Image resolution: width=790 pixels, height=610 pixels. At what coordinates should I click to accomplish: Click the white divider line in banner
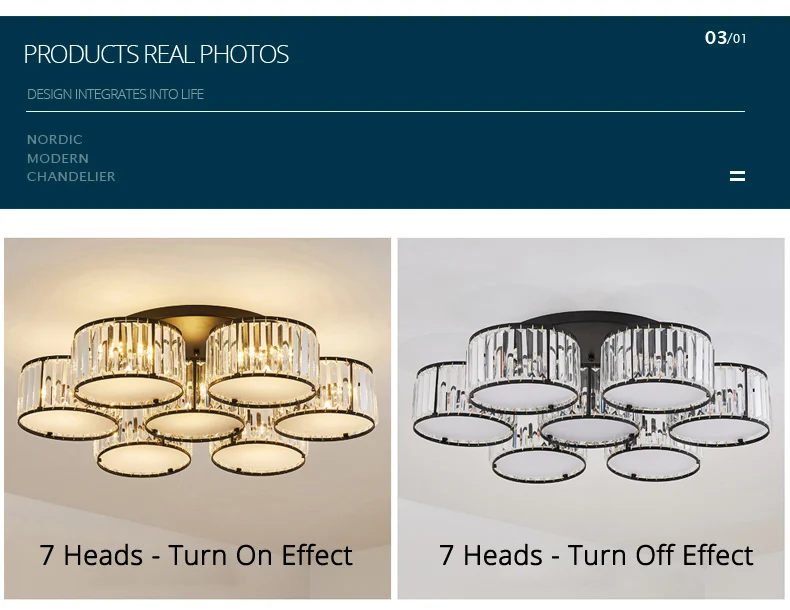385,111
